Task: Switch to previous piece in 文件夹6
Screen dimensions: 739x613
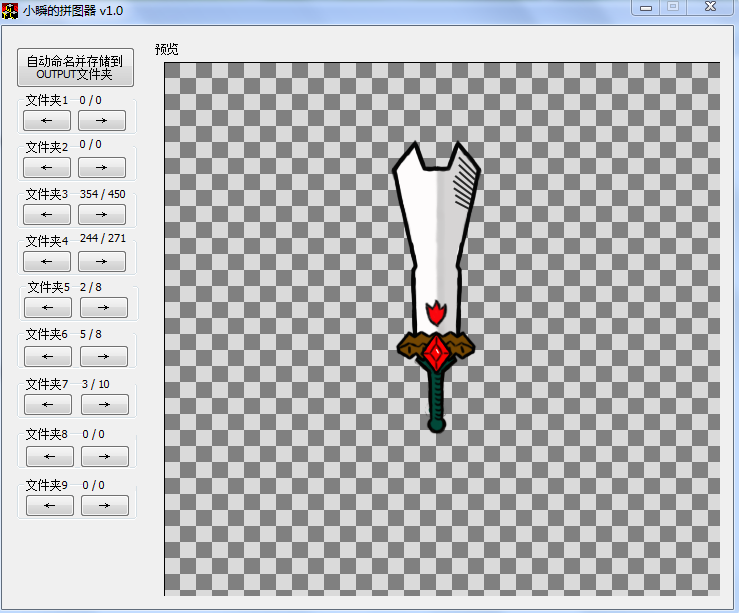Action: [x=48, y=357]
